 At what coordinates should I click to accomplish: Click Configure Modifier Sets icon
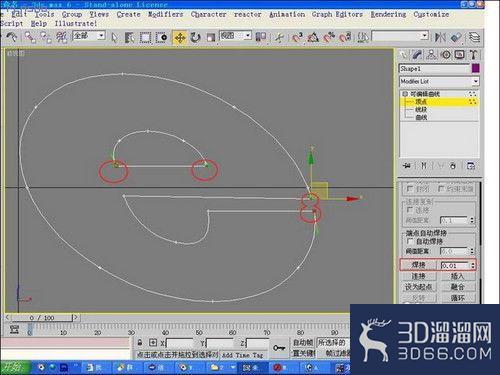[x=471, y=165]
